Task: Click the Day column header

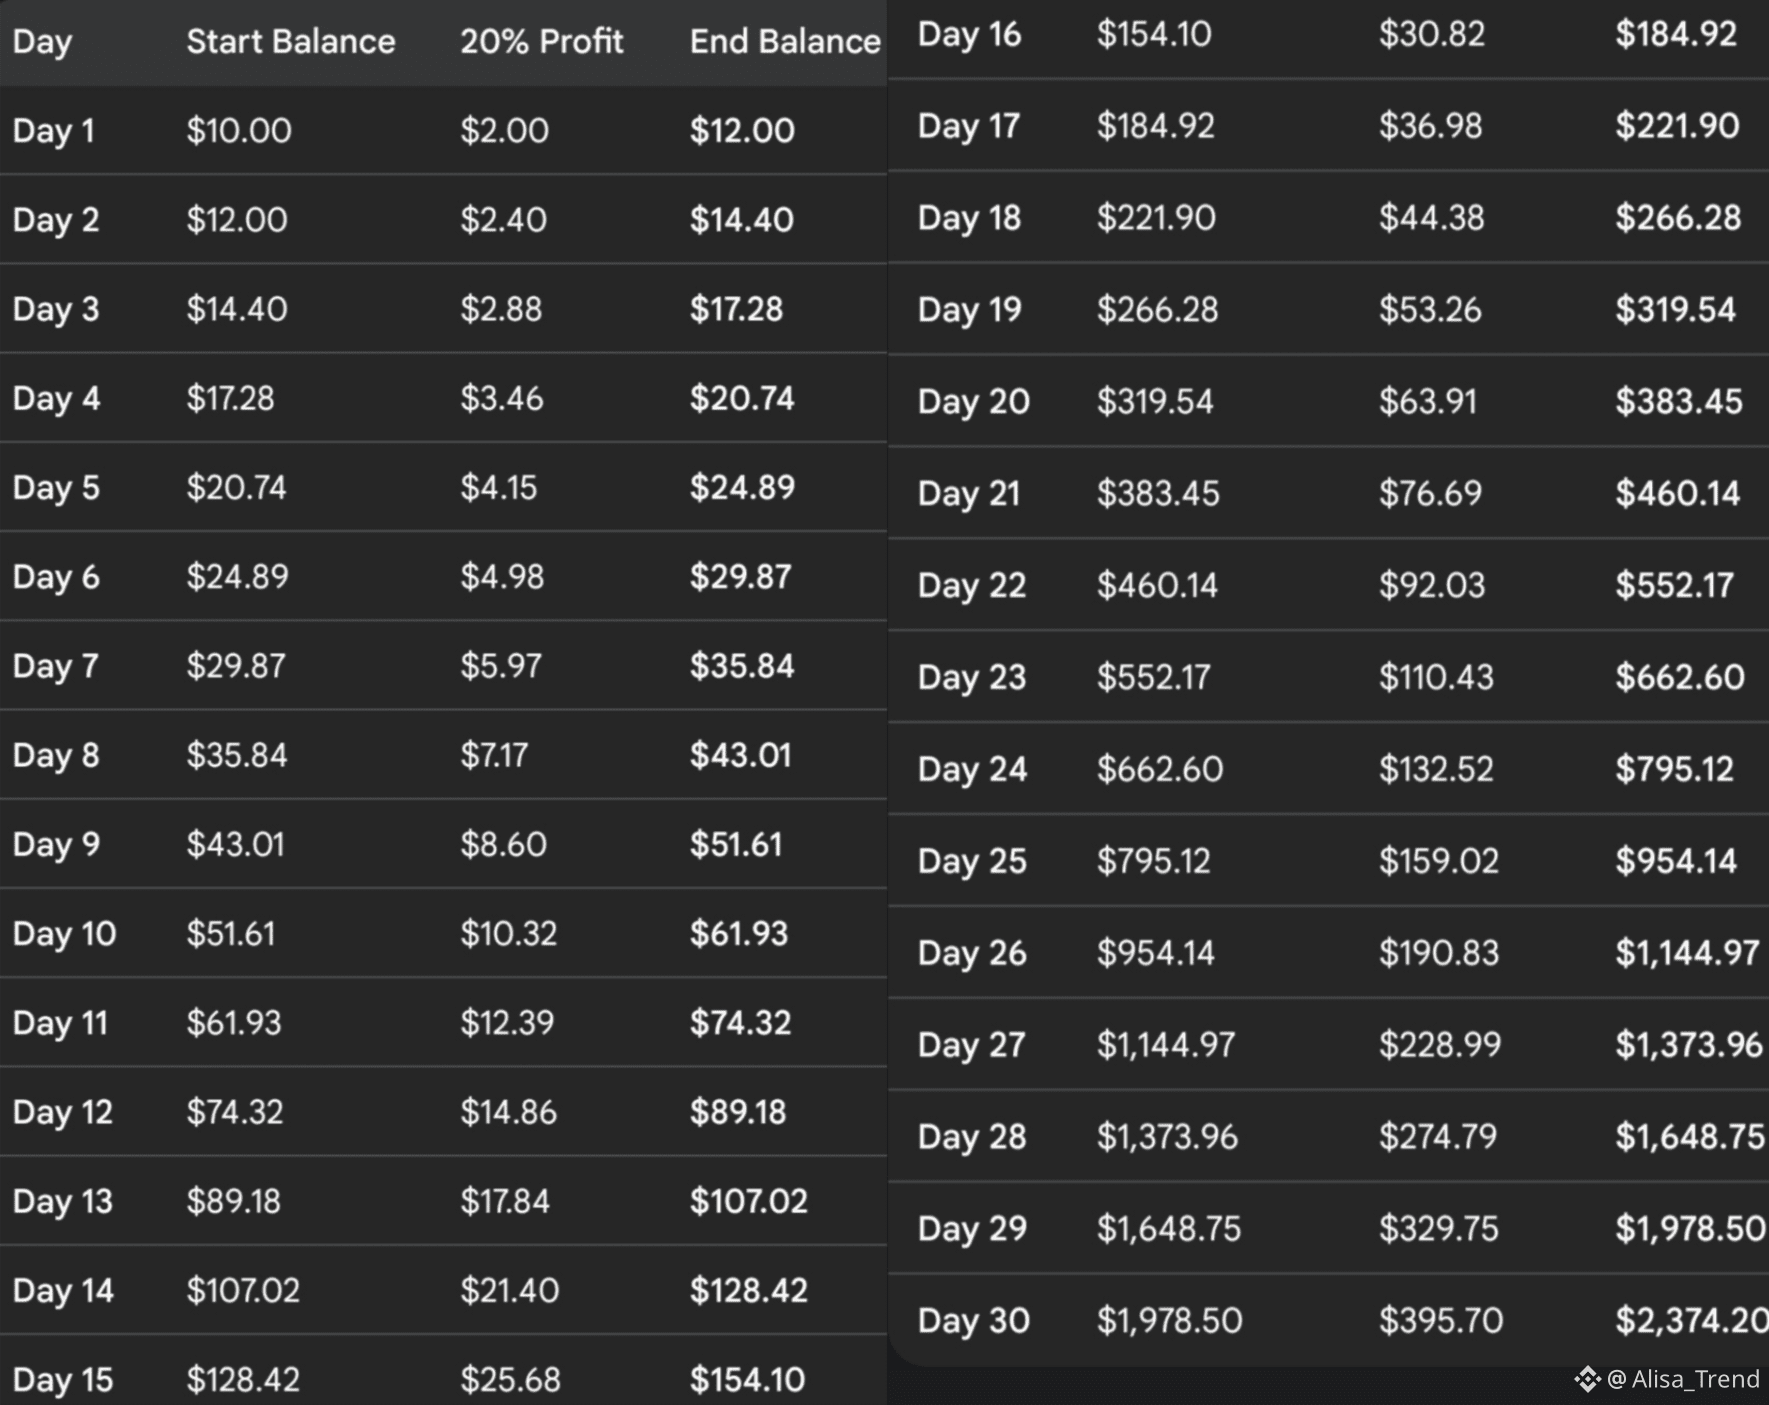Action: point(42,42)
